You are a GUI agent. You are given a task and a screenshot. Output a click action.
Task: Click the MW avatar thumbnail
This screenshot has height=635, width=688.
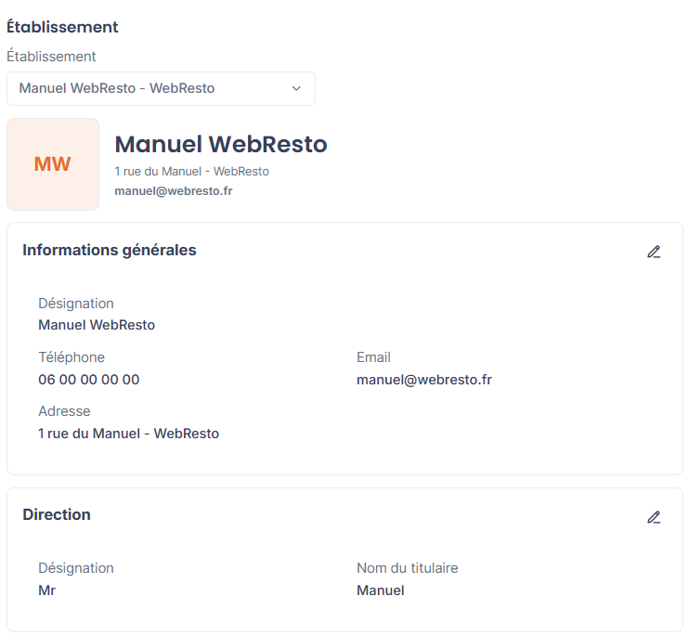tap(53, 164)
